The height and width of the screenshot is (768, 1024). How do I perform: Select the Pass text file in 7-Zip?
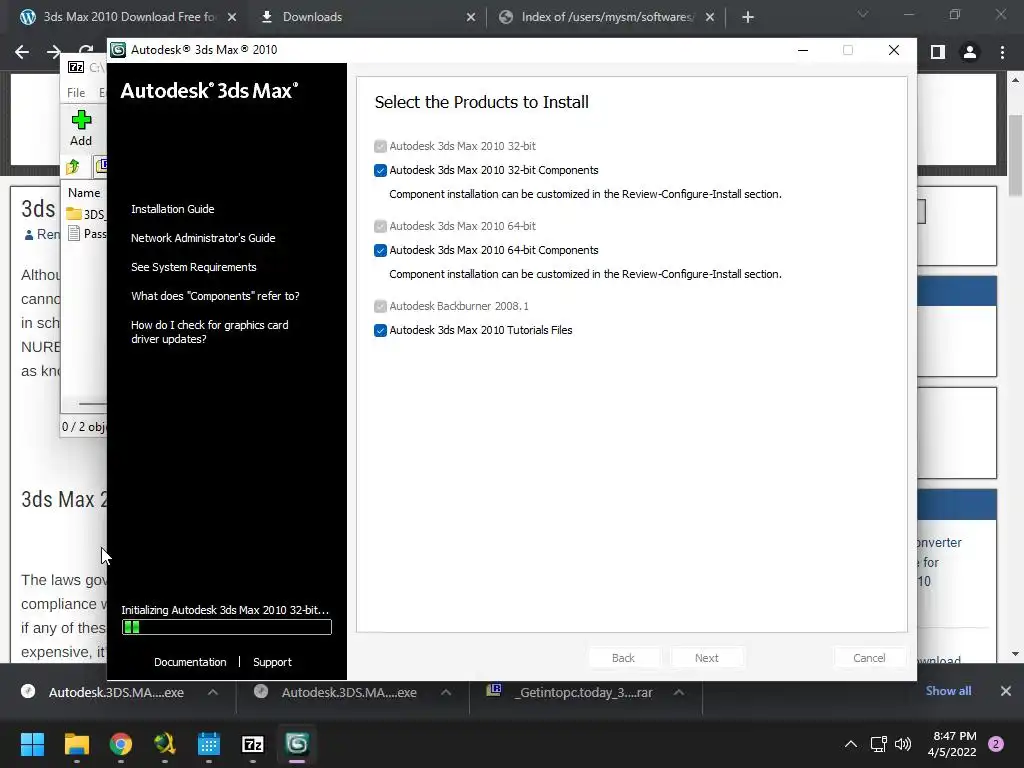[x=87, y=234]
